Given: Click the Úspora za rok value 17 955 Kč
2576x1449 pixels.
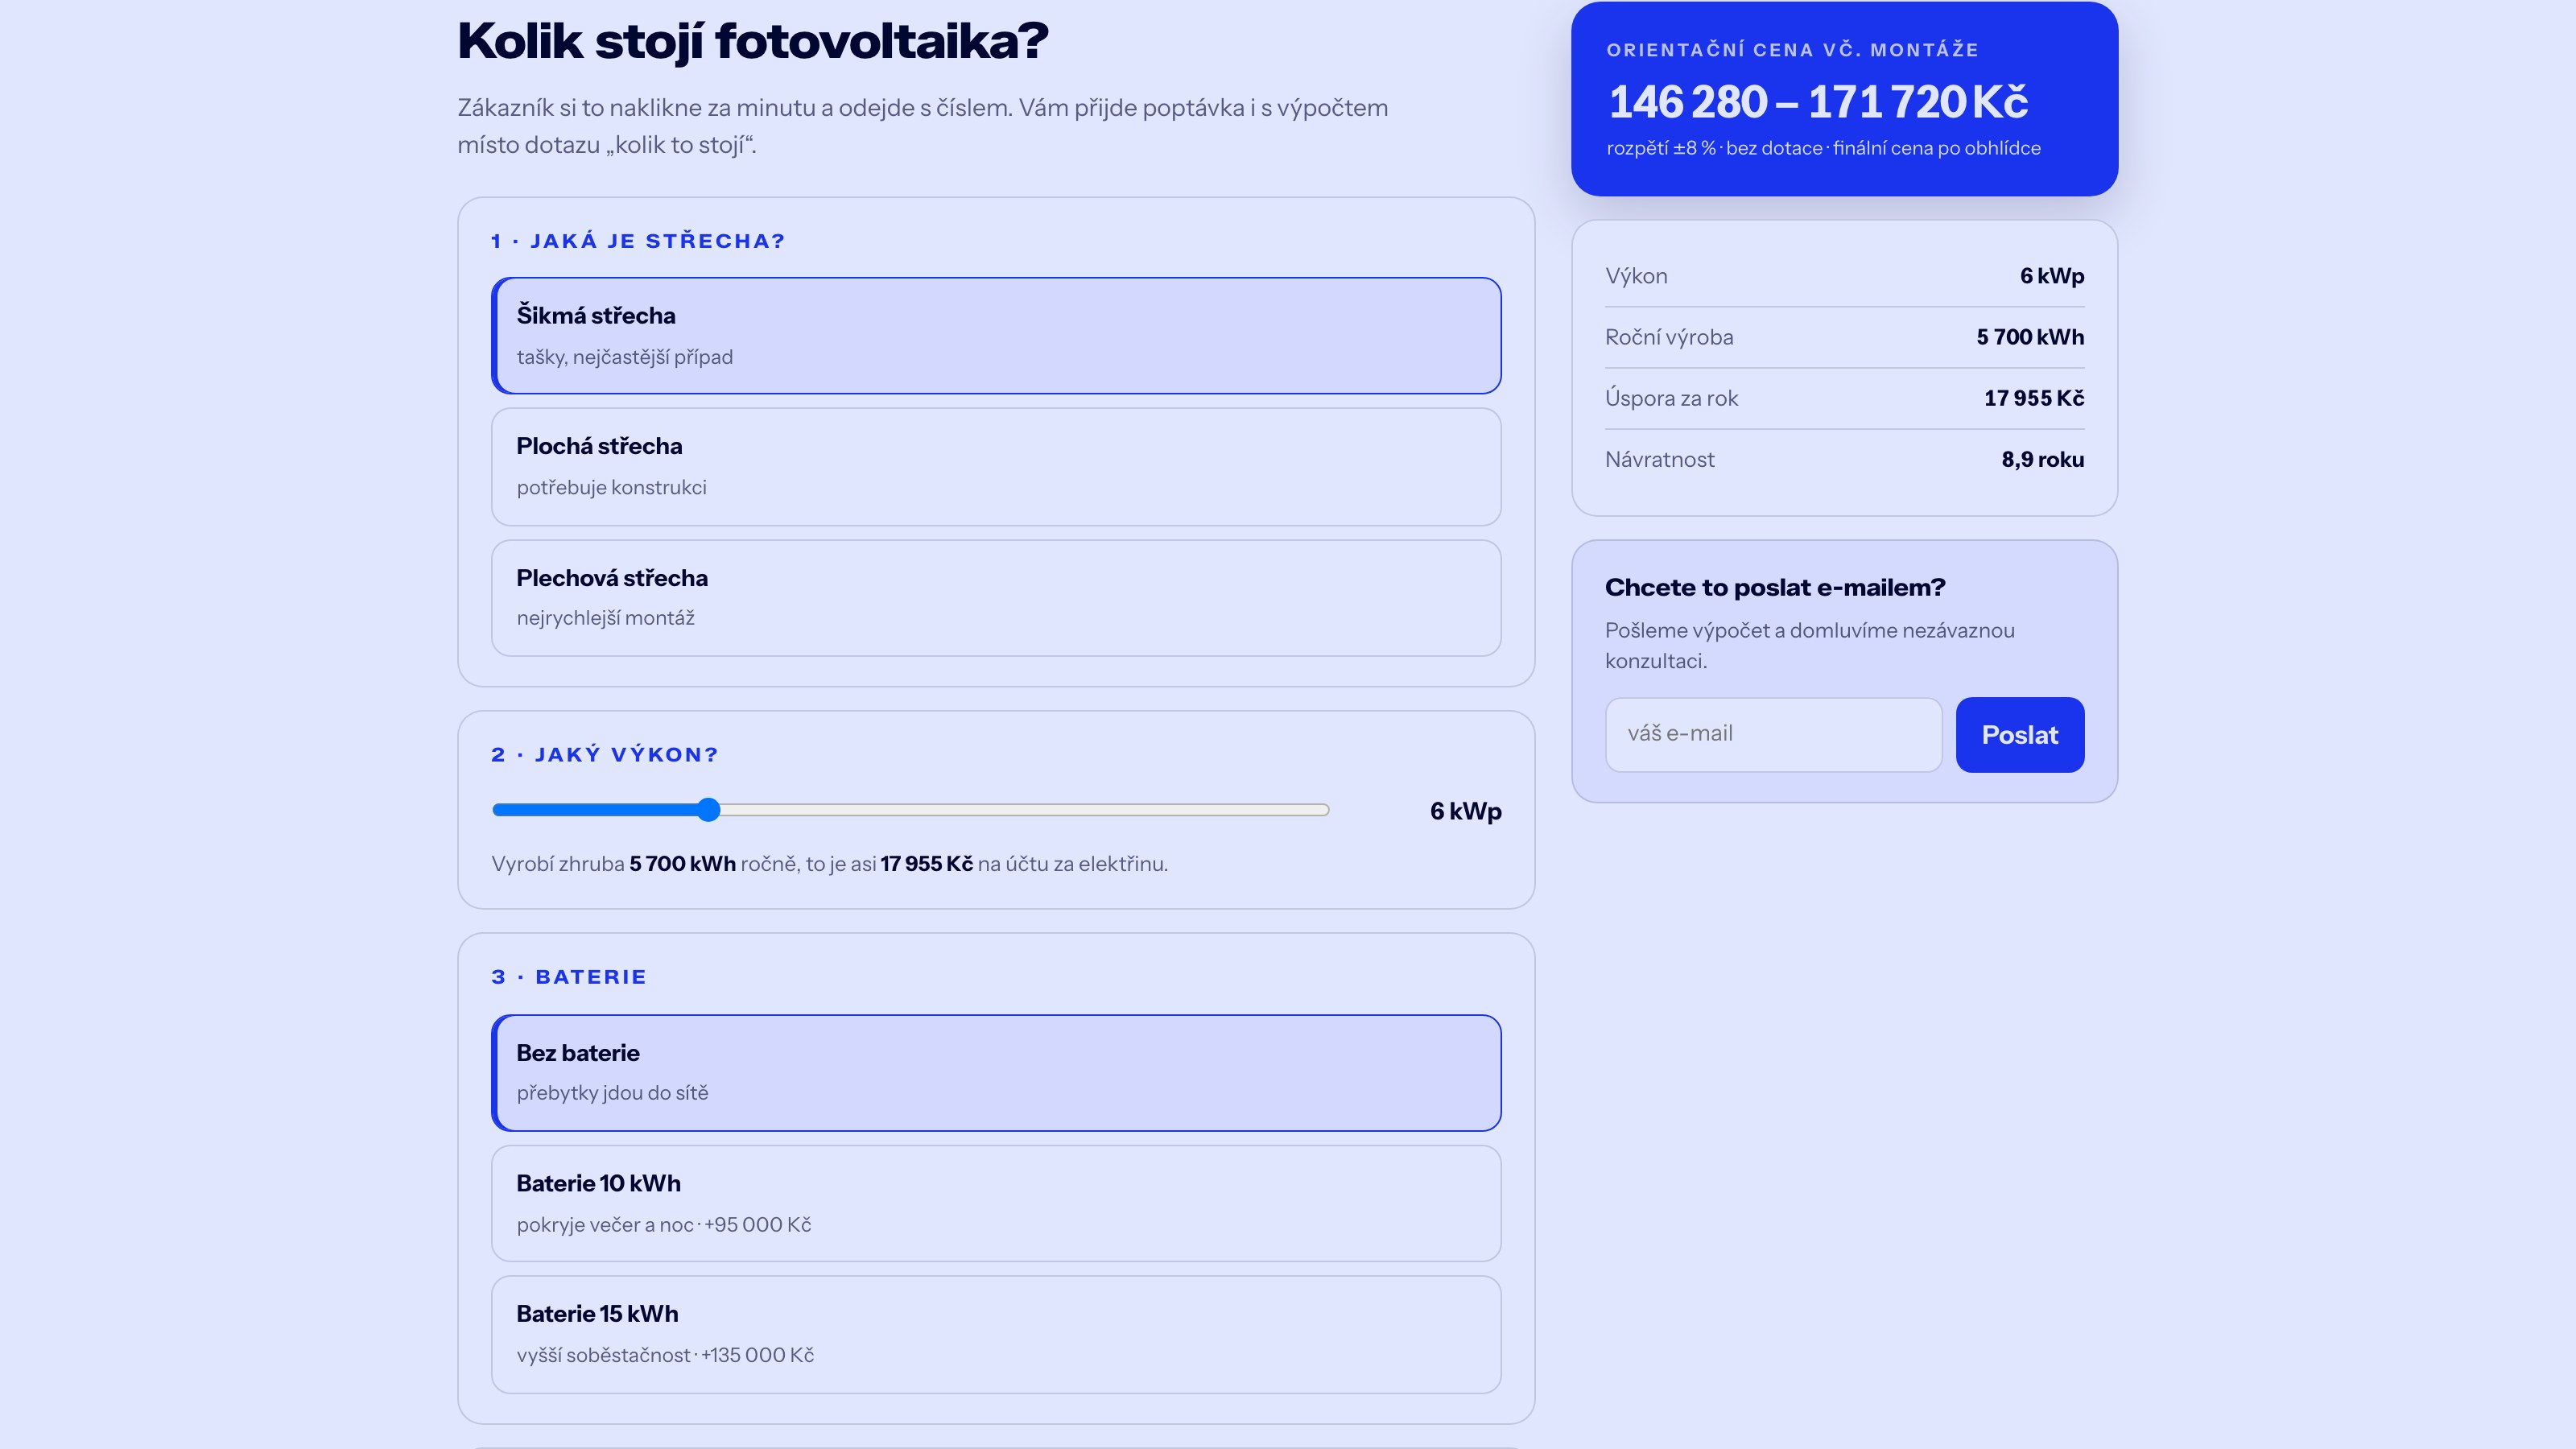Looking at the screenshot, I should pyautogui.click(x=2034, y=398).
